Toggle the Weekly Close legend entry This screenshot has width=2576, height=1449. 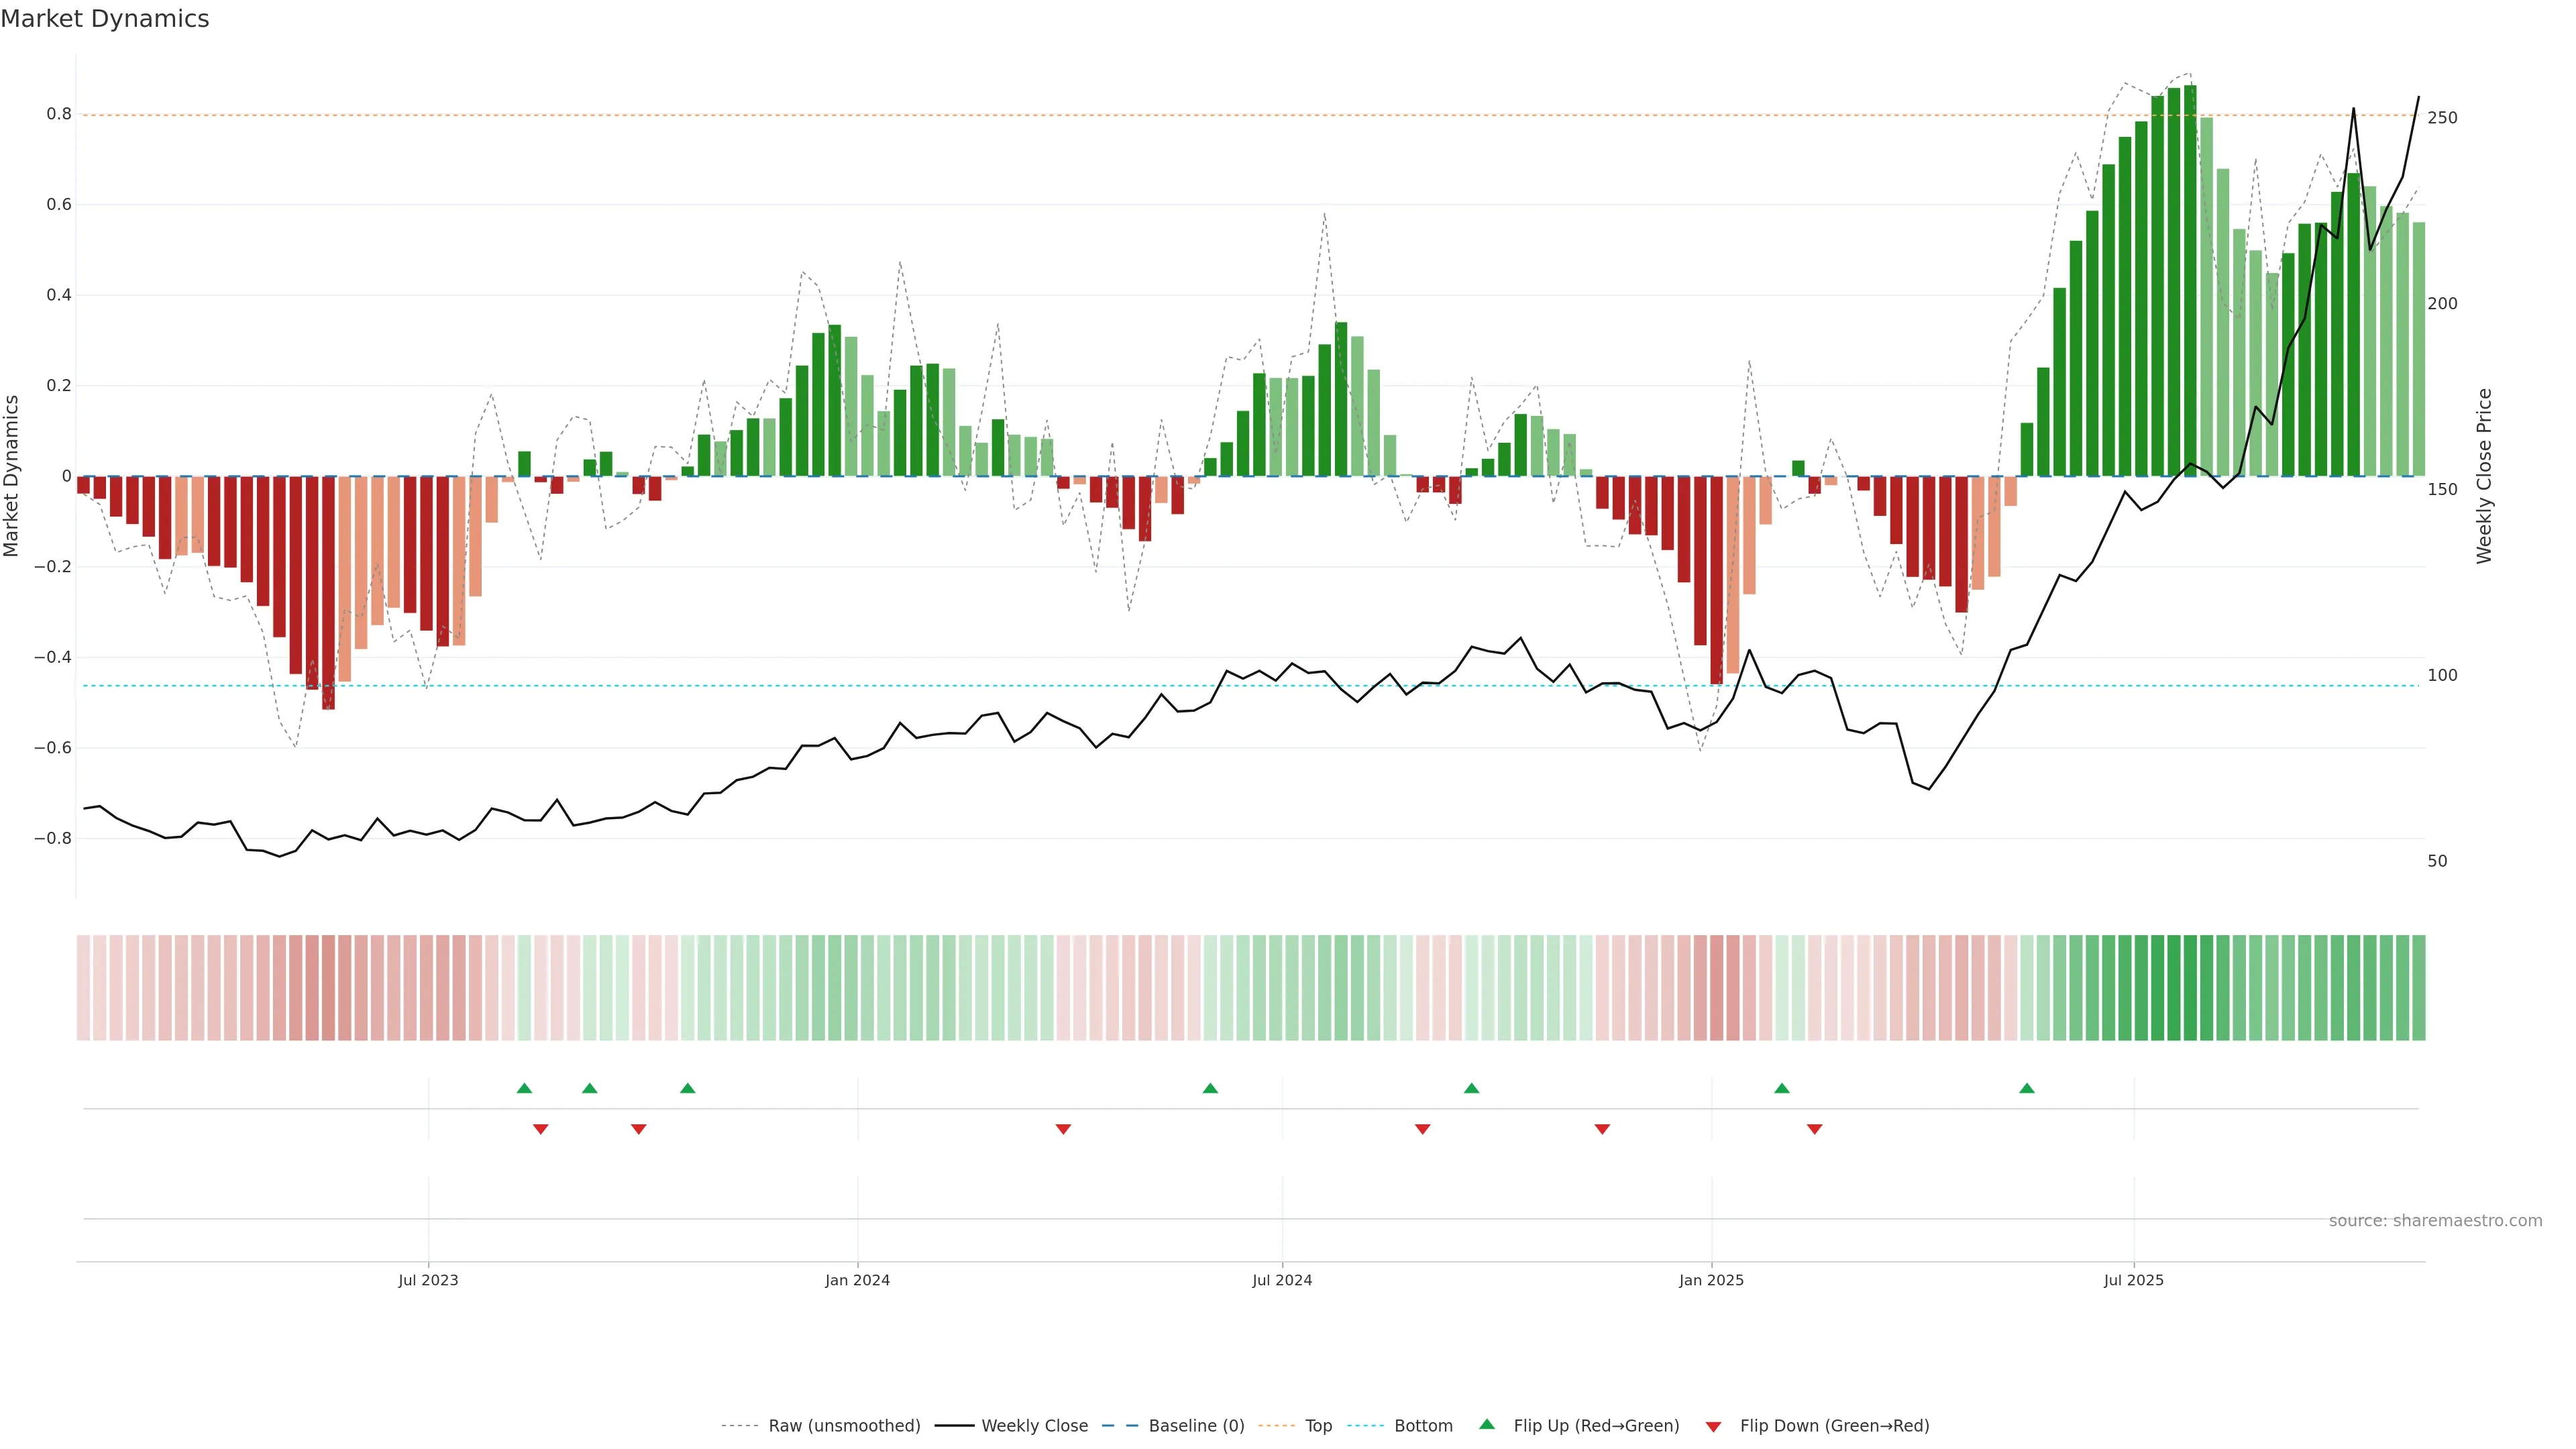click(x=1034, y=1426)
